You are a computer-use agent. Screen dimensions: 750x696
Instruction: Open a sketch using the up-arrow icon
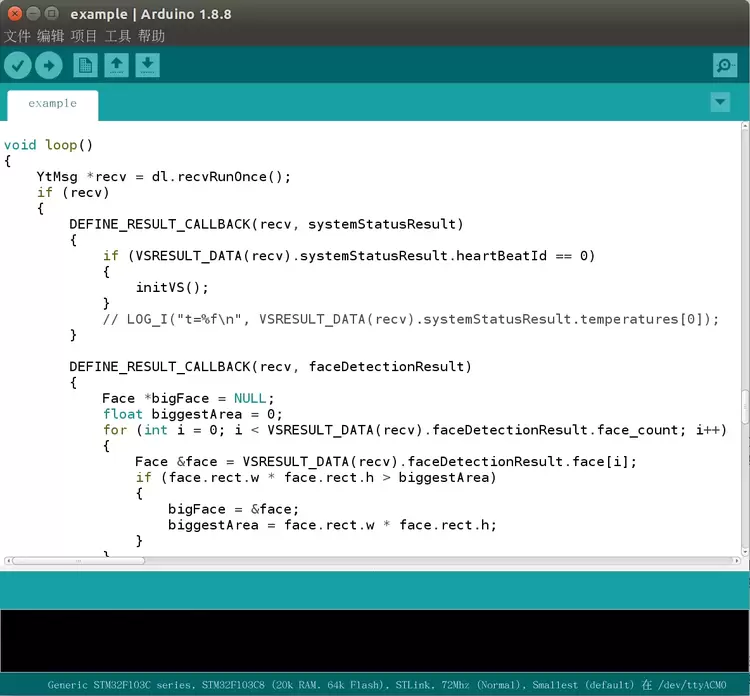[x=117, y=66]
